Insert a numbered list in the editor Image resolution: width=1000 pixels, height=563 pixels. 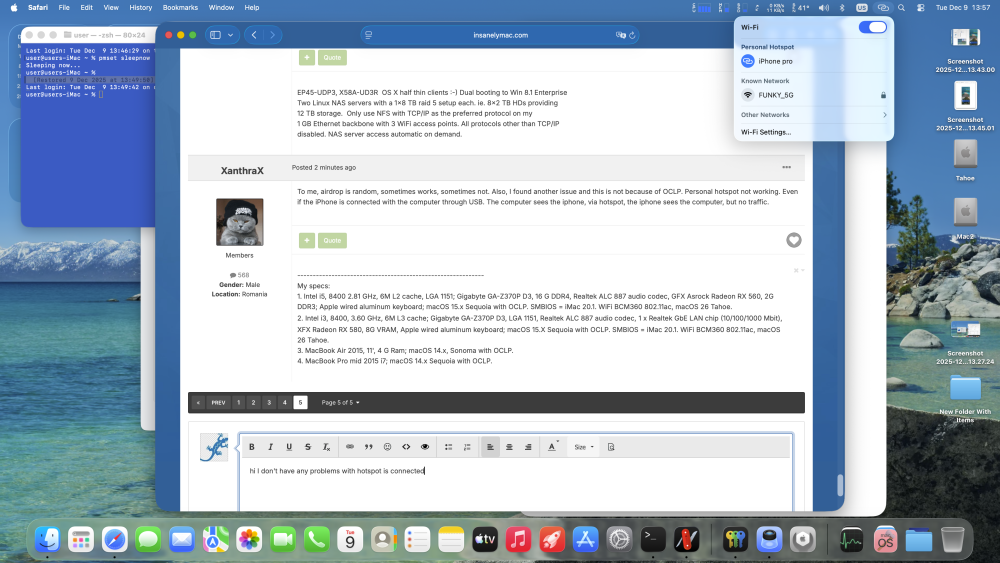tap(467, 447)
